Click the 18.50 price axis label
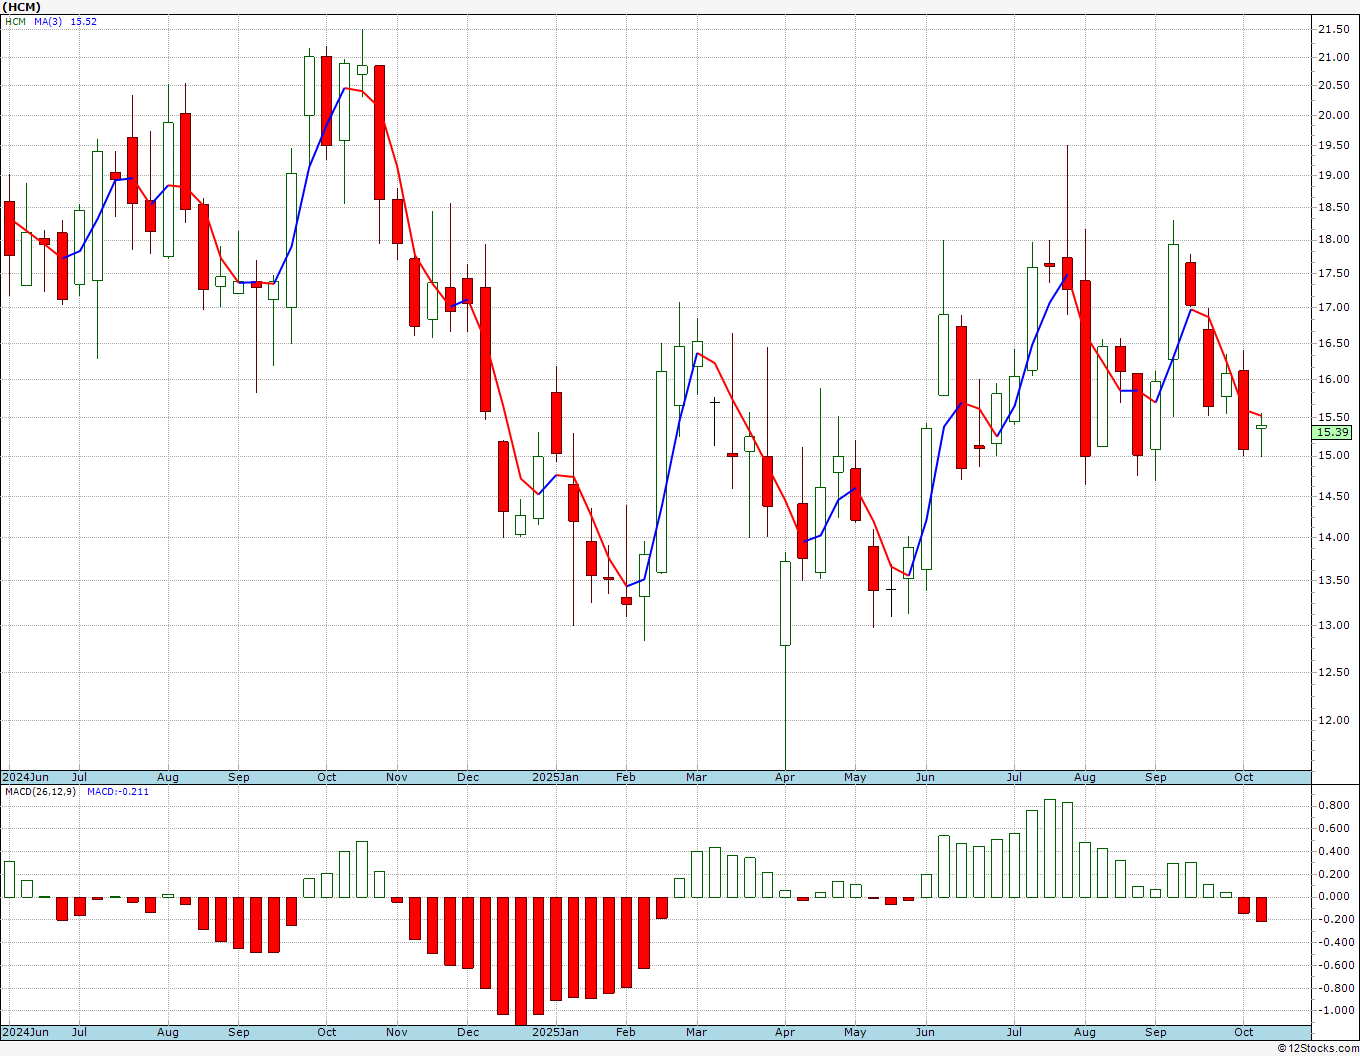The width and height of the screenshot is (1360, 1056). coord(1332,208)
